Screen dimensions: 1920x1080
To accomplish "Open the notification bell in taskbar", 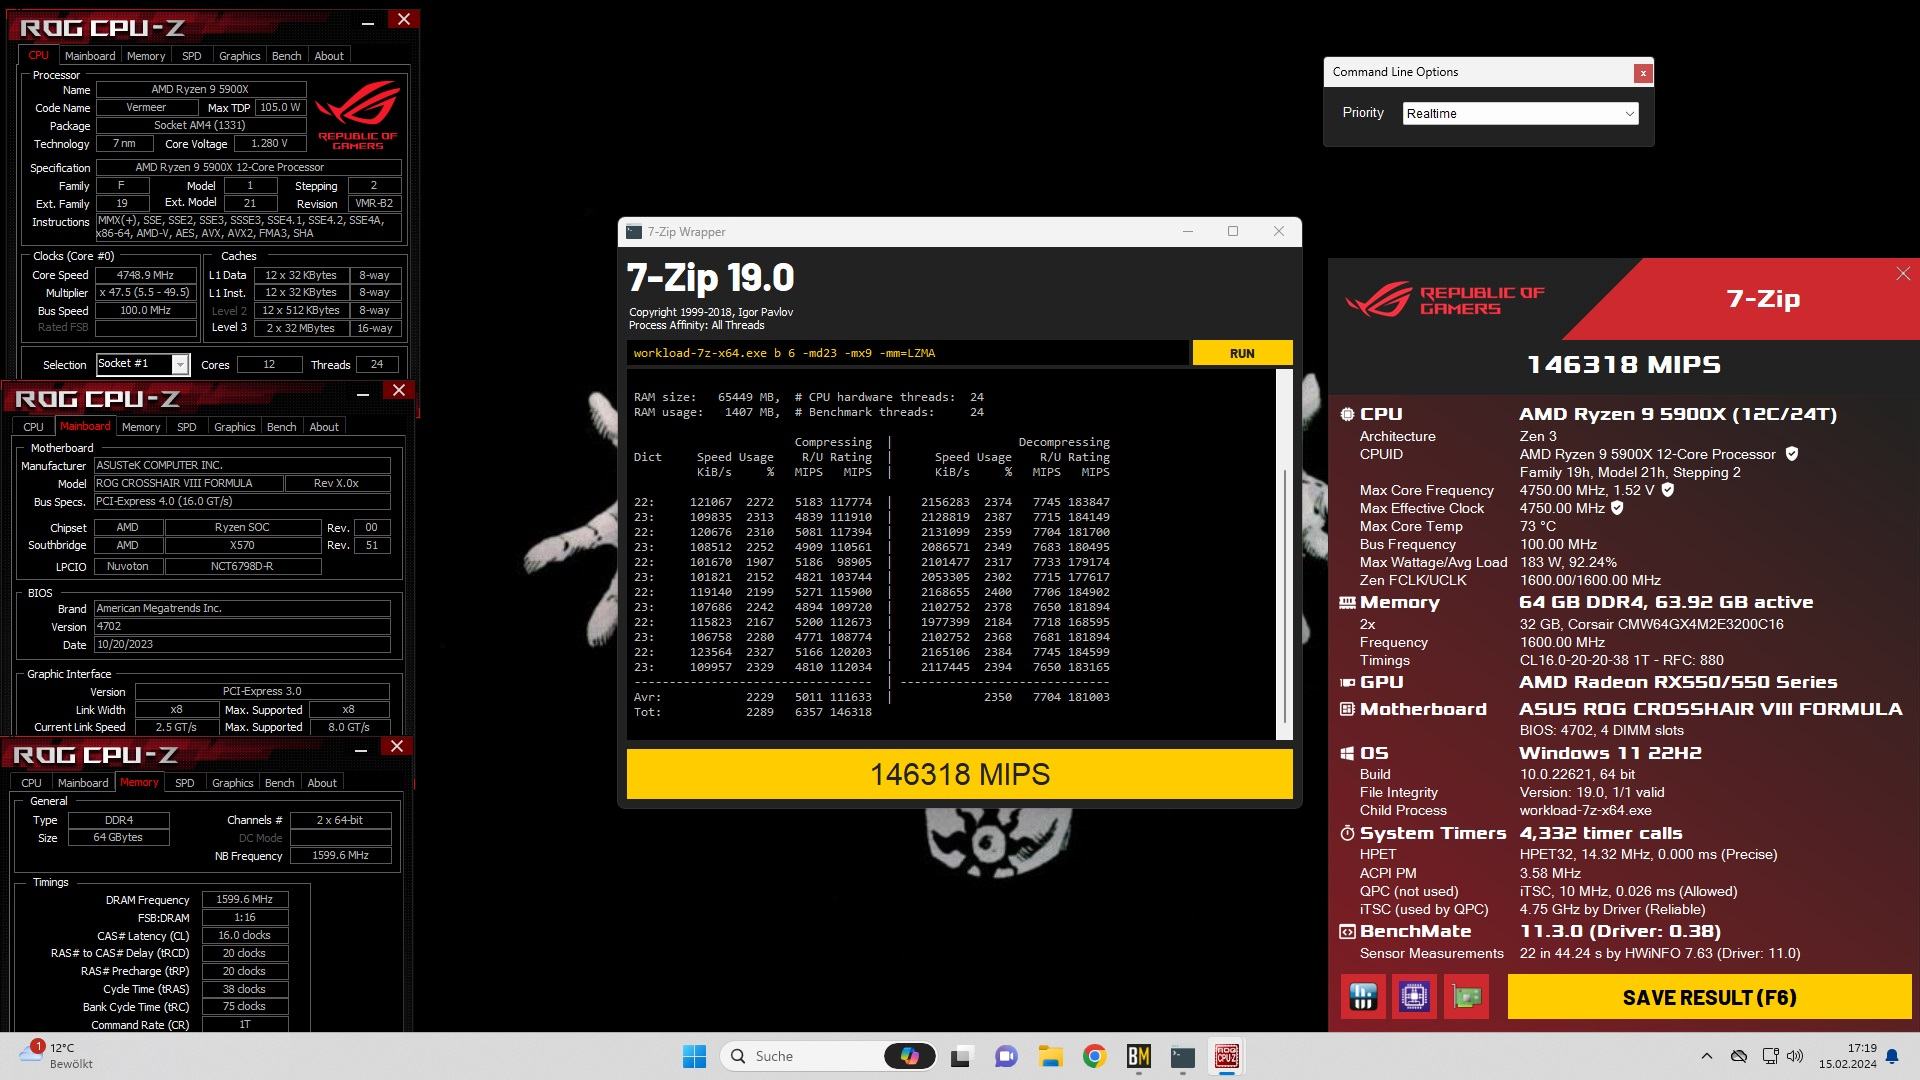I will click(x=1892, y=1056).
